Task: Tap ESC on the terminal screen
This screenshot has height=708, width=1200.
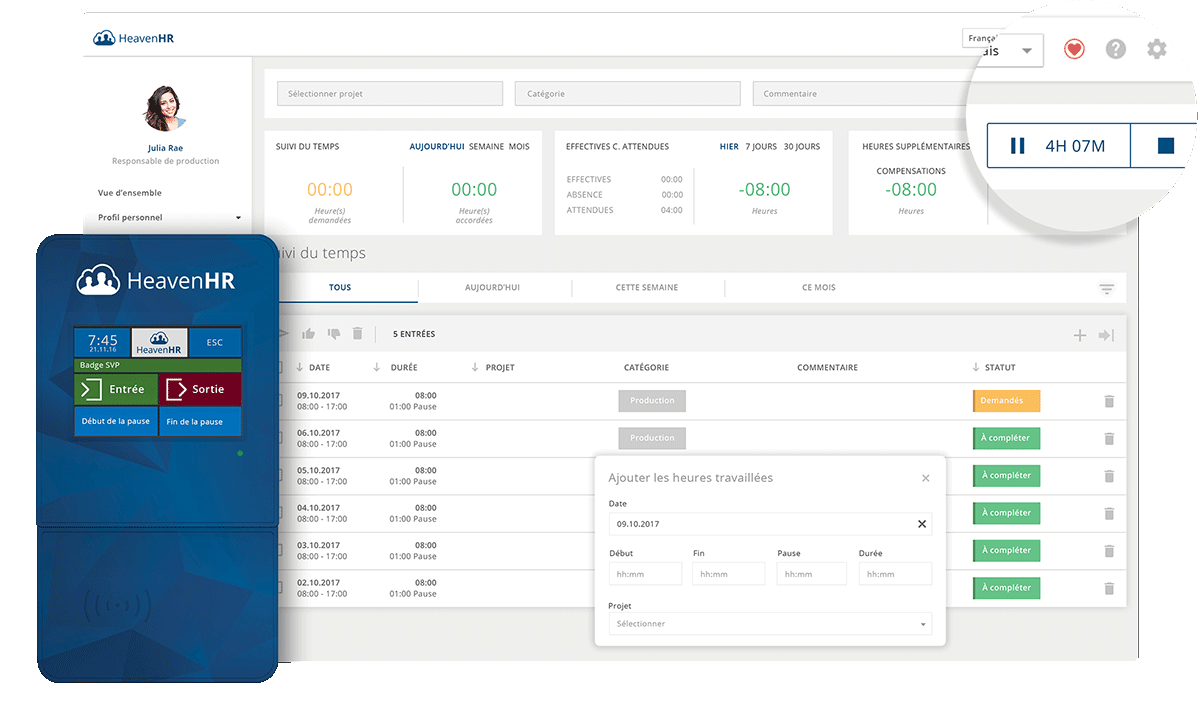Action: (x=215, y=342)
